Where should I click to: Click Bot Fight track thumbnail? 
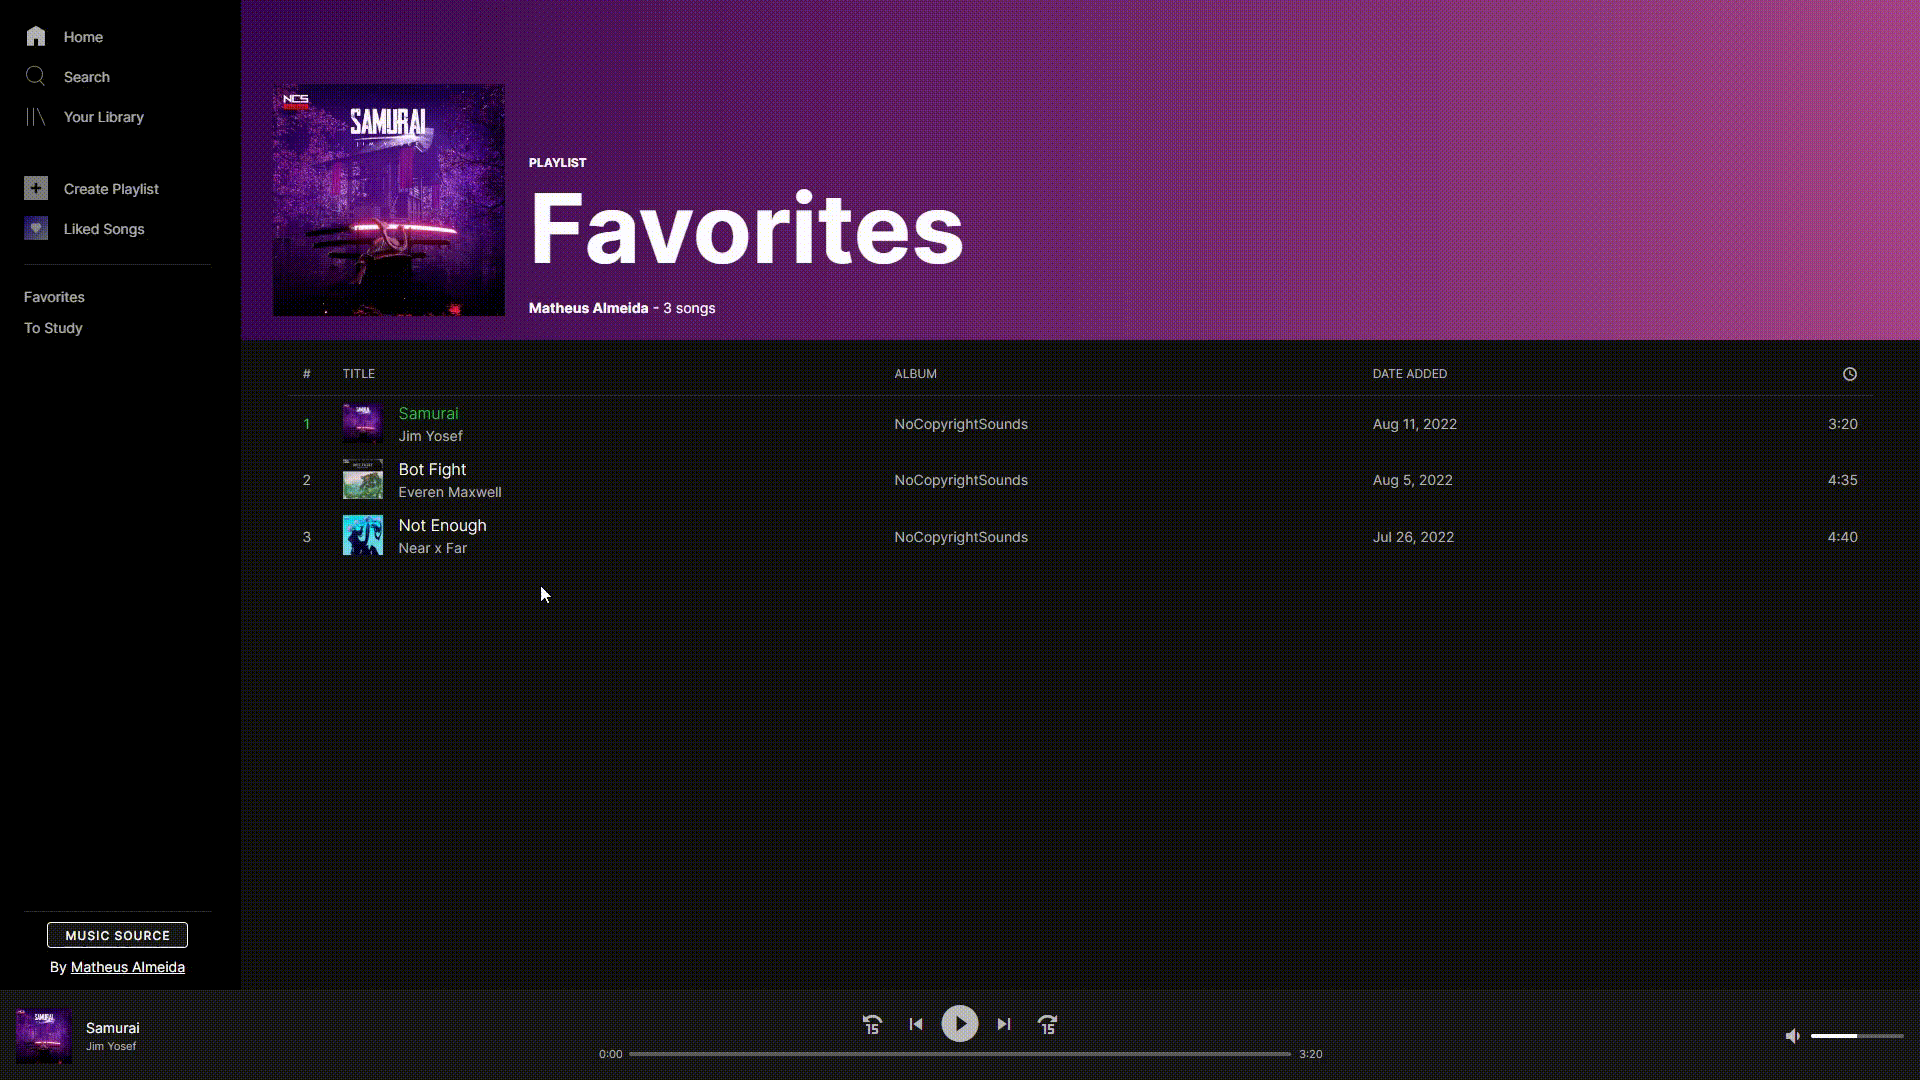pyautogui.click(x=363, y=479)
